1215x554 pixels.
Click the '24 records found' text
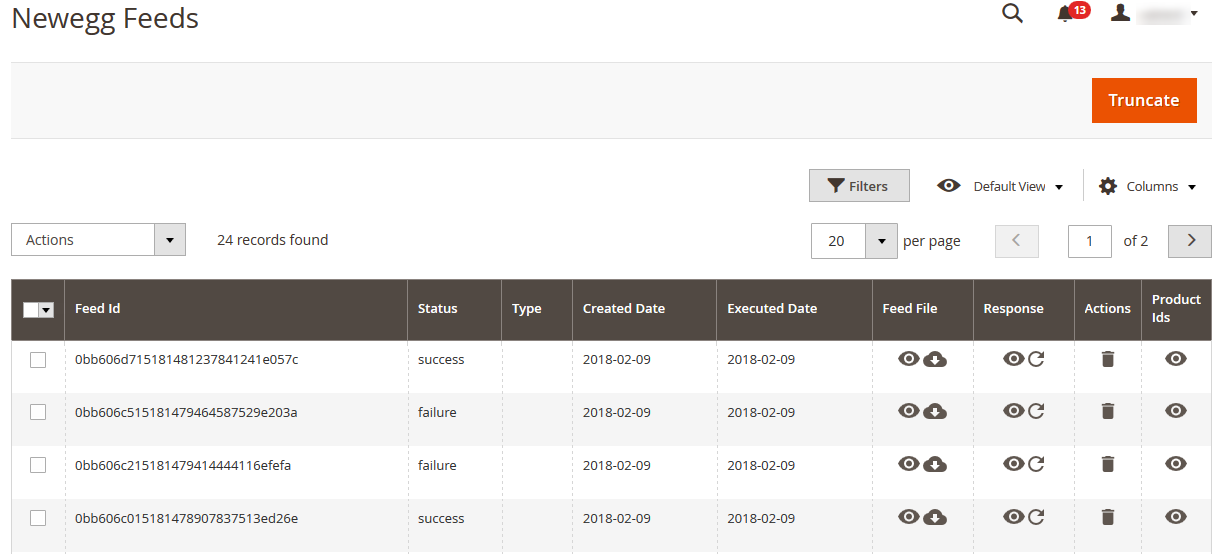pyautogui.click(x=272, y=240)
